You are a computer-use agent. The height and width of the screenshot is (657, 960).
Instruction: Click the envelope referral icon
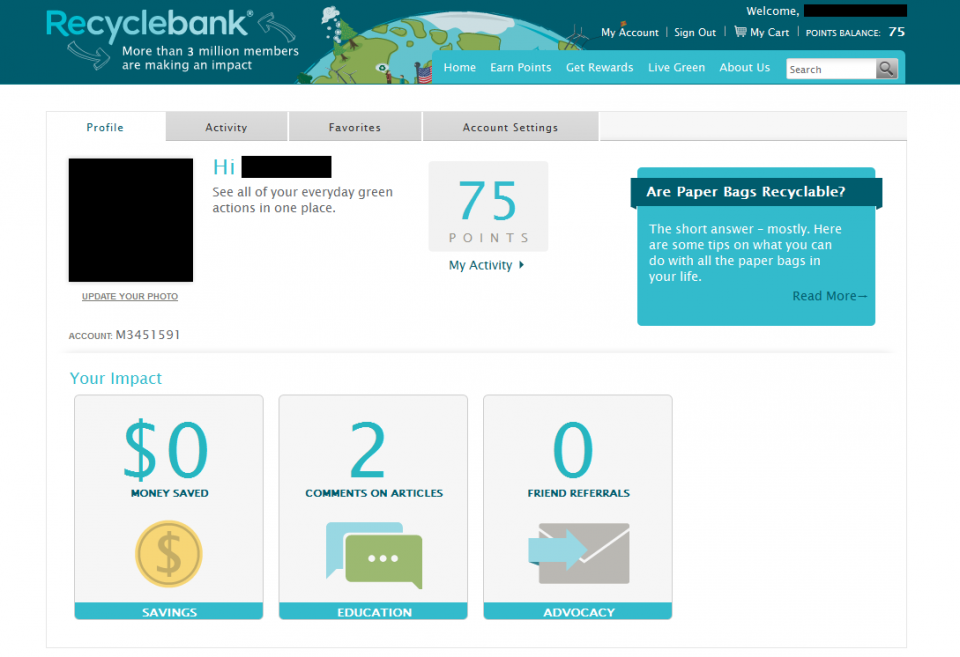(579, 553)
